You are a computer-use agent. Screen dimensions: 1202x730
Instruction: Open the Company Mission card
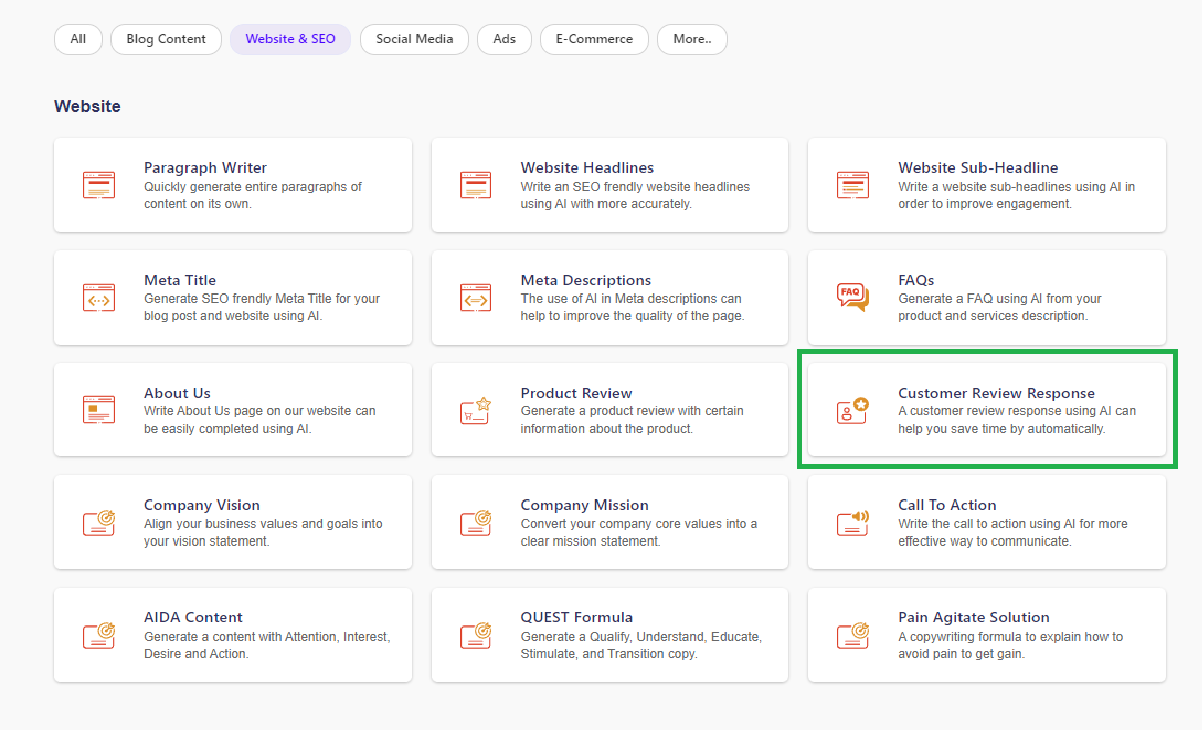point(609,522)
